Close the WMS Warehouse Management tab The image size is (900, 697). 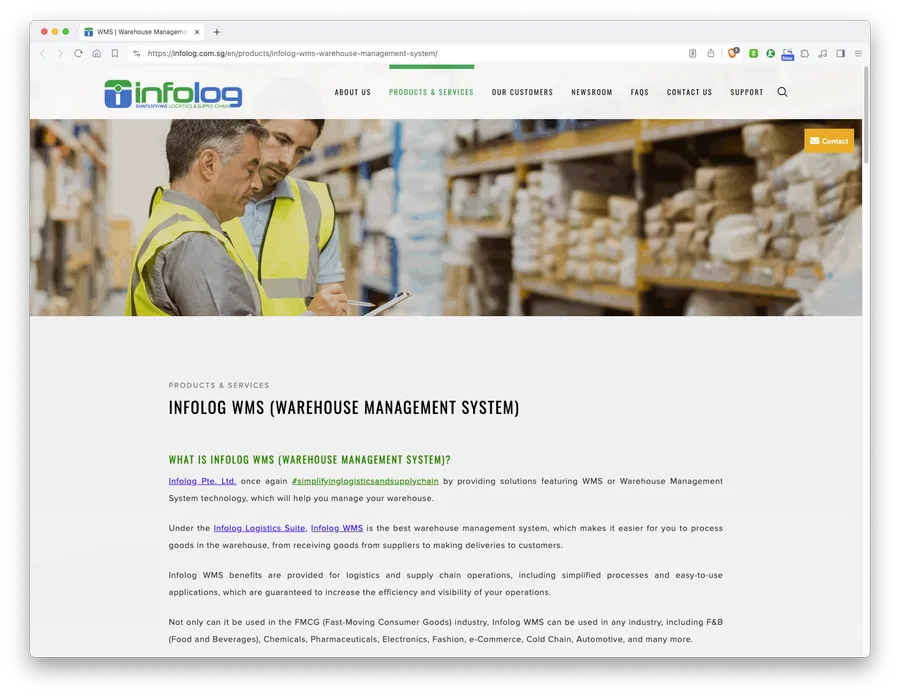click(x=197, y=32)
